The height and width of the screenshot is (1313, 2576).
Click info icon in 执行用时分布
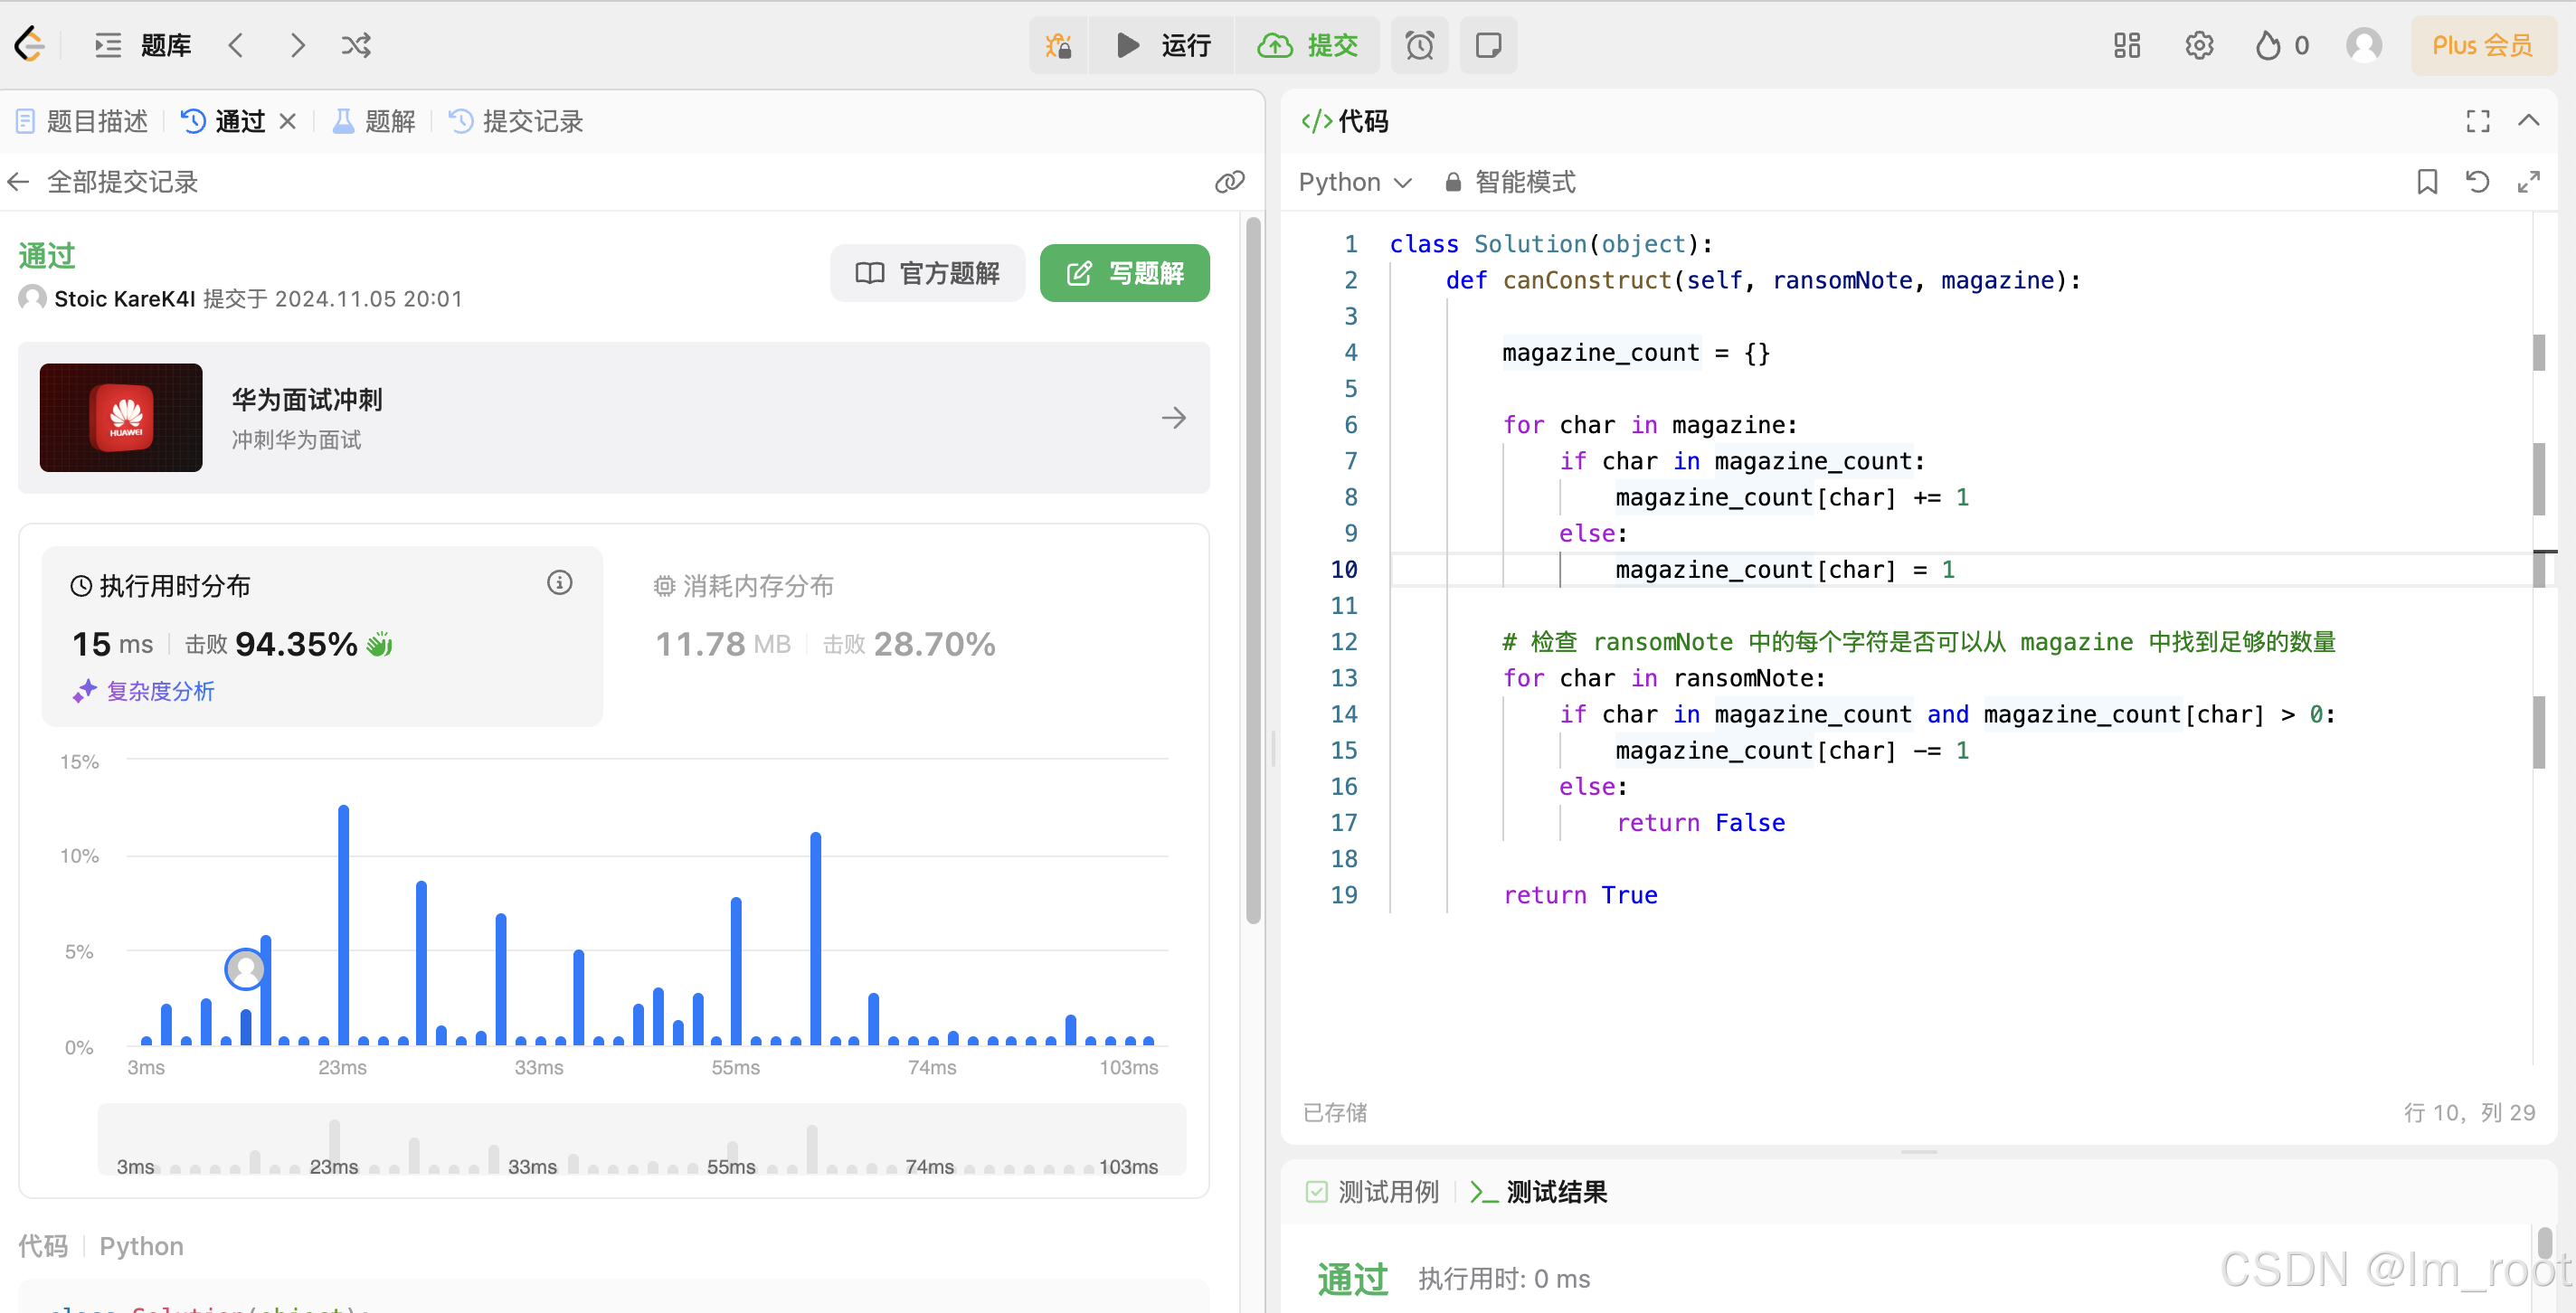559,582
